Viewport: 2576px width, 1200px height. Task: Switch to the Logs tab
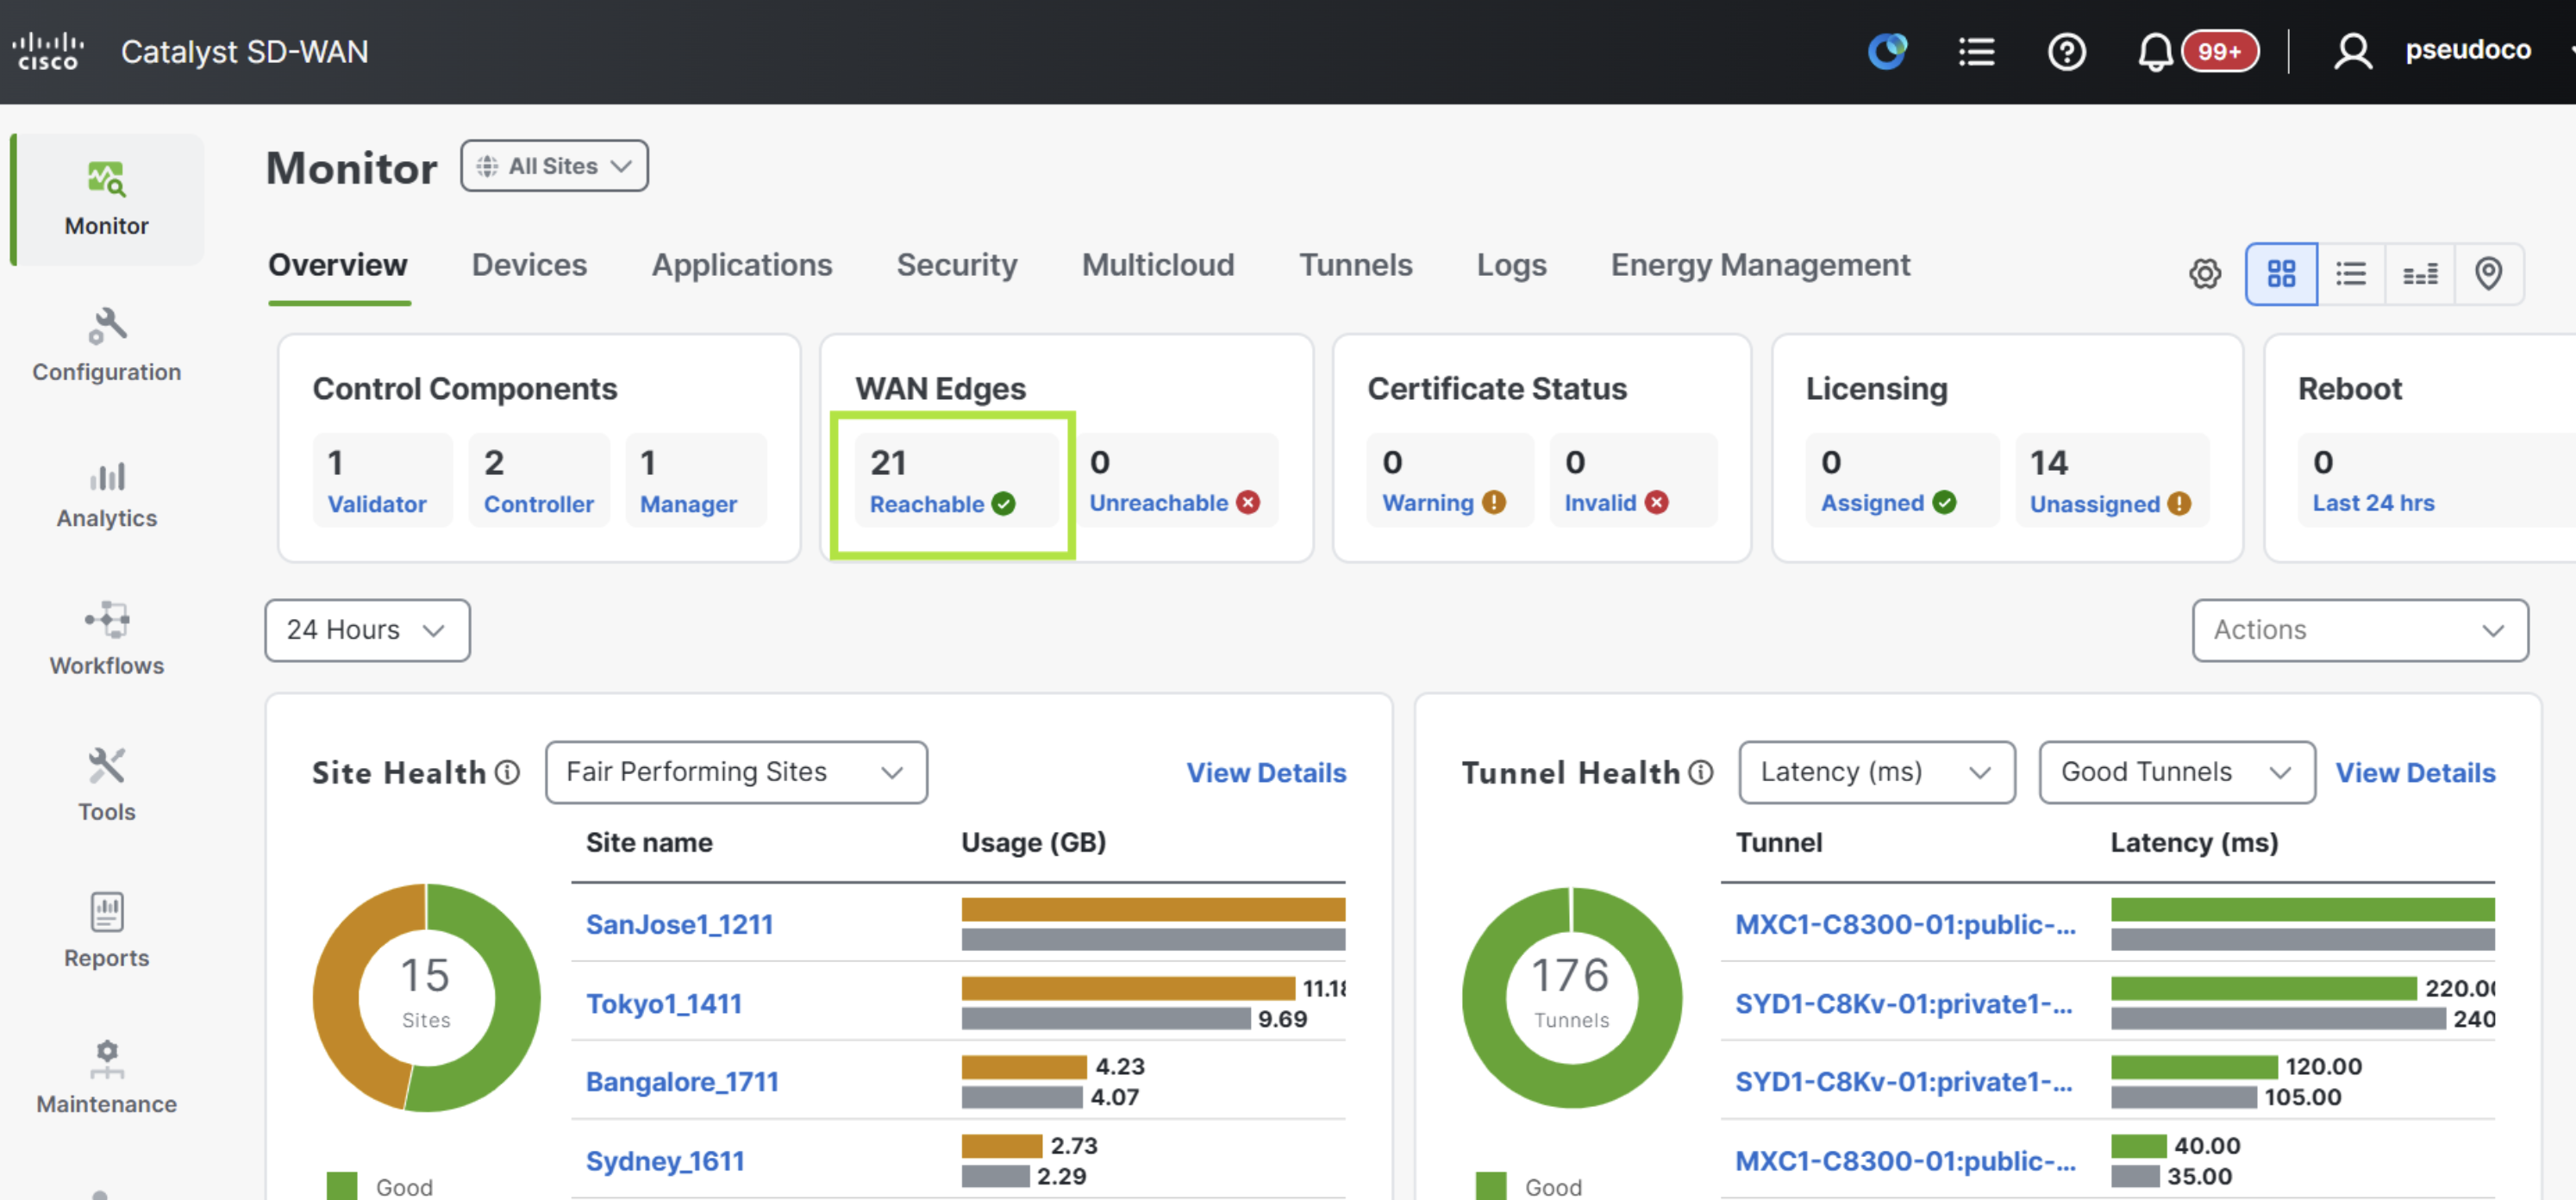click(x=1511, y=265)
